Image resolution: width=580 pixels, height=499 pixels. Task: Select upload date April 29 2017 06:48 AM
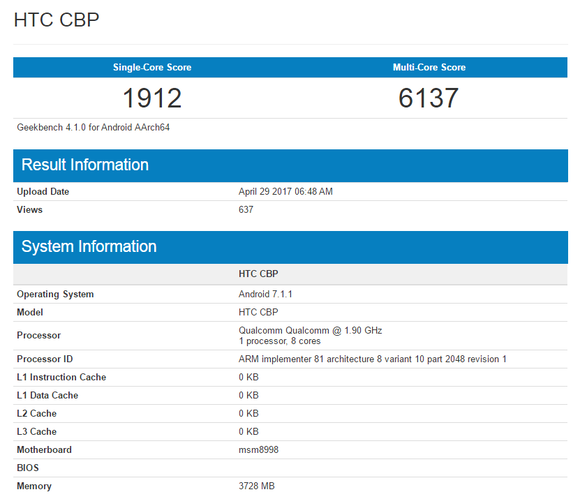(286, 192)
